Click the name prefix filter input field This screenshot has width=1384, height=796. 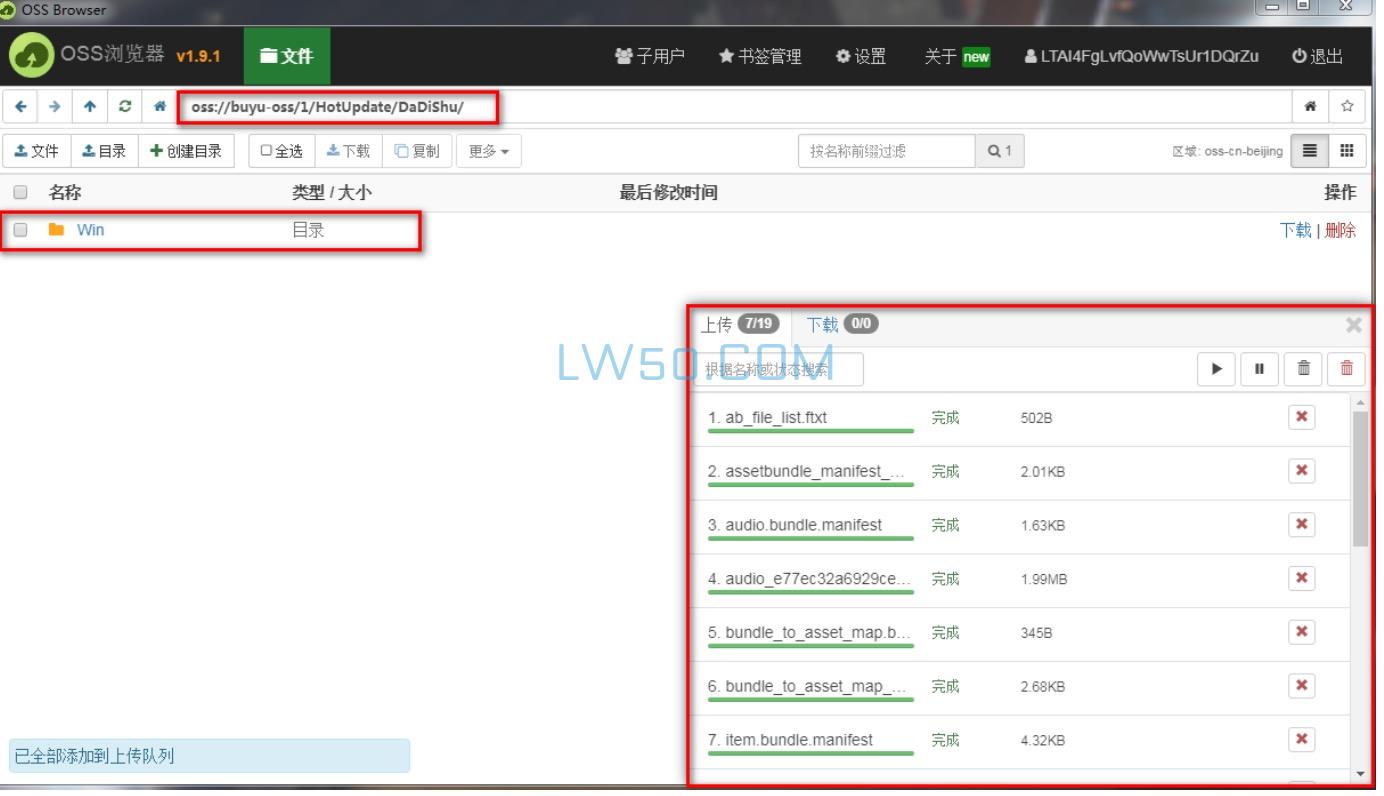tap(886, 151)
